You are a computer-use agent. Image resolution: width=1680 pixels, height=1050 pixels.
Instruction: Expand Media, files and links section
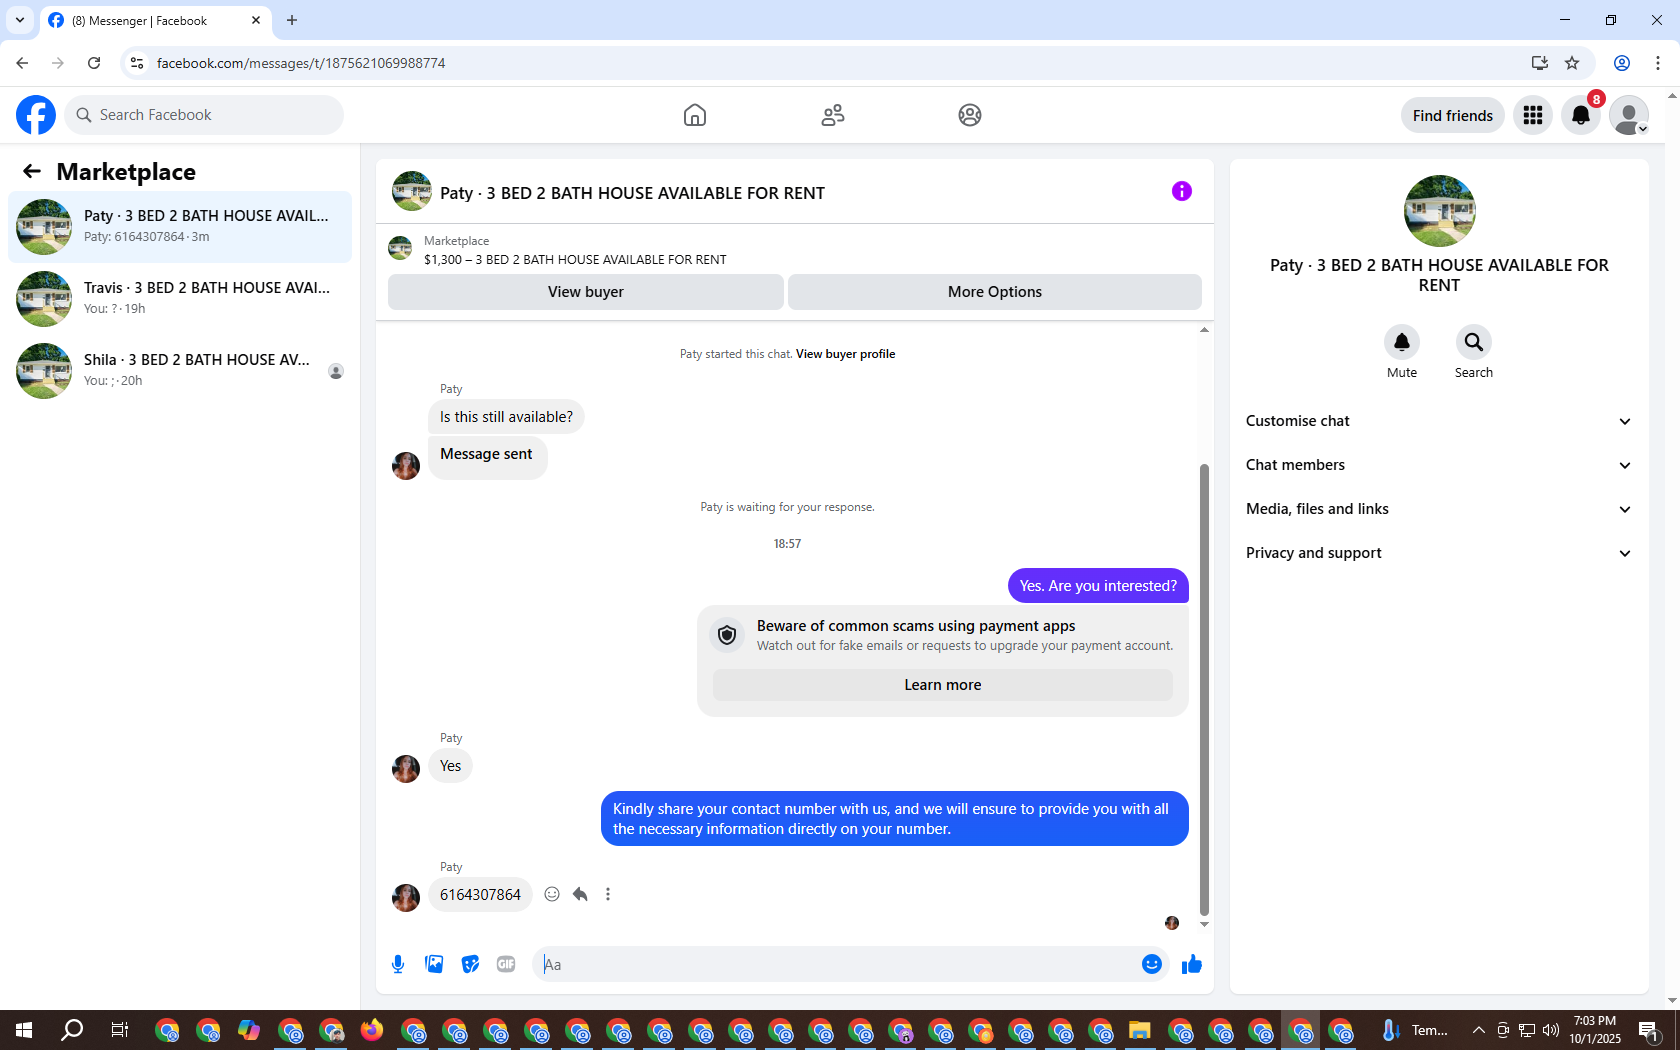click(x=1439, y=509)
